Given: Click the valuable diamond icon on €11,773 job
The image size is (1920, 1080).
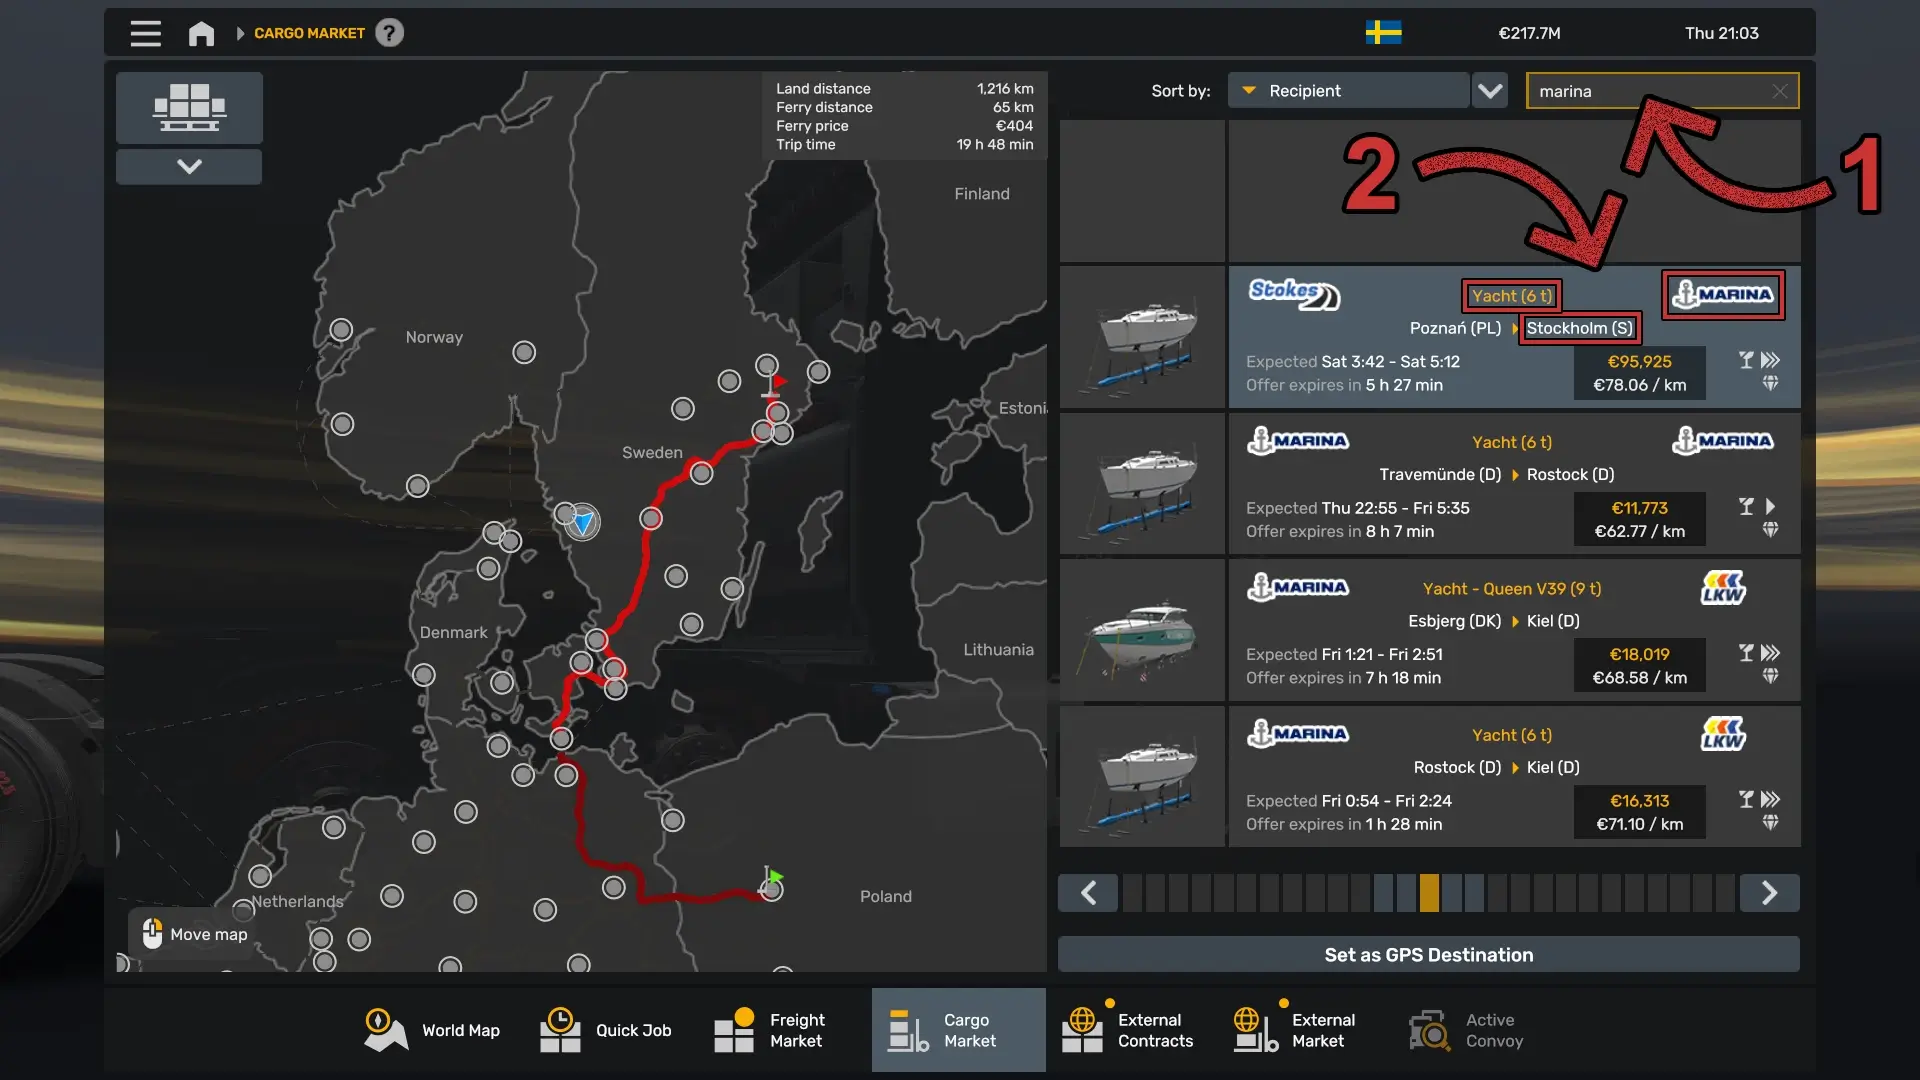Looking at the screenshot, I should tap(1770, 530).
